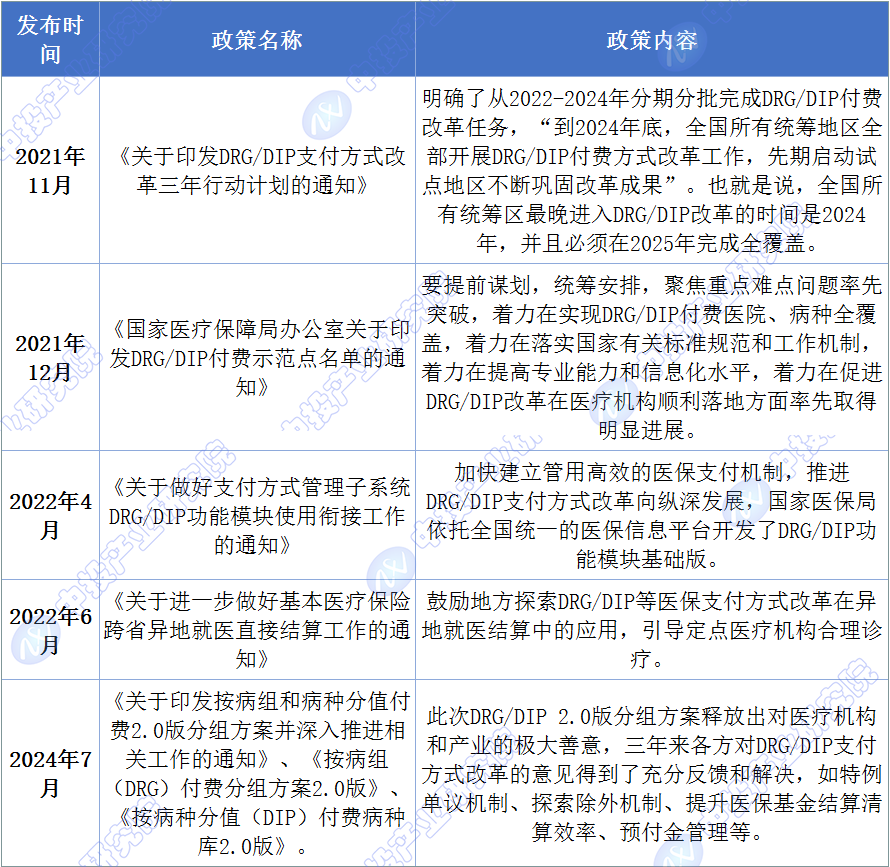Open the DRG/DIP付费示范点名单 notice title
This screenshot has width=890, height=867.
click(257, 357)
